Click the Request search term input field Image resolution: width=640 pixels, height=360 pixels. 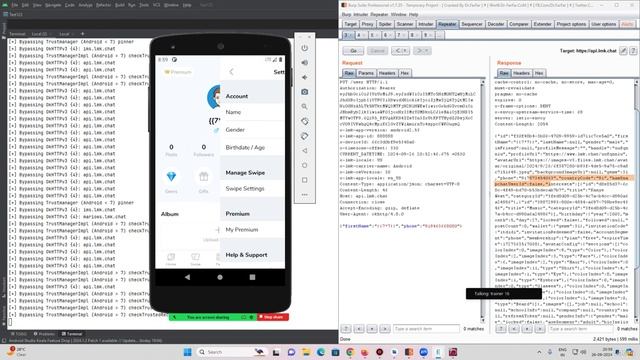click(x=426, y=329)
